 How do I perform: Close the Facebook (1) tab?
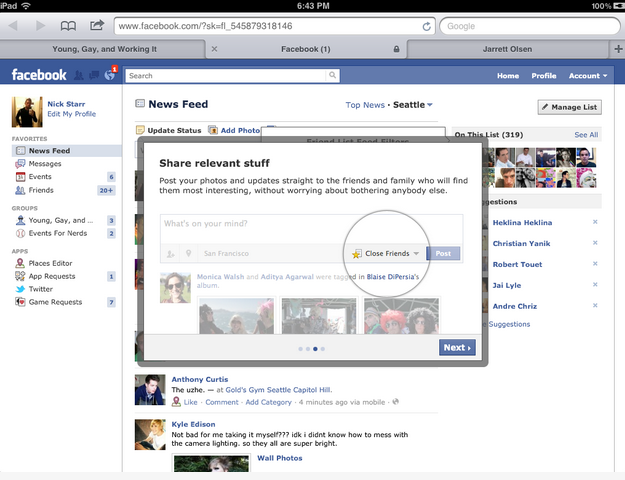[x=214, y=49]
